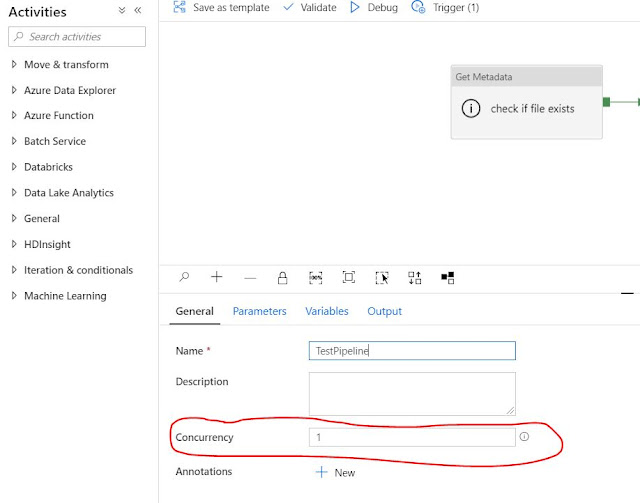Click the Azure Data Explorer label
640x503 pixels.
pyautogui.click(x=70, y=90)
